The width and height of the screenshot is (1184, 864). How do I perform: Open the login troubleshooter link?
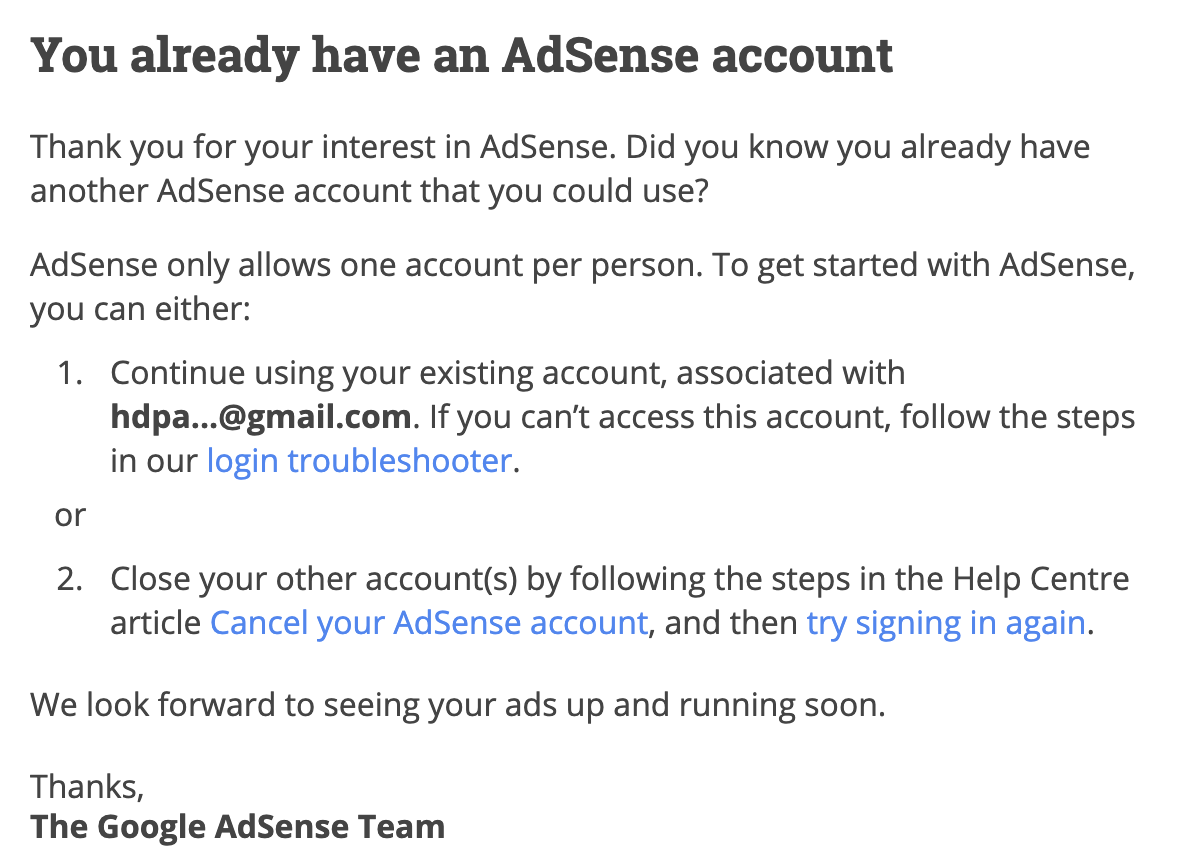click(x=359, y=461)
